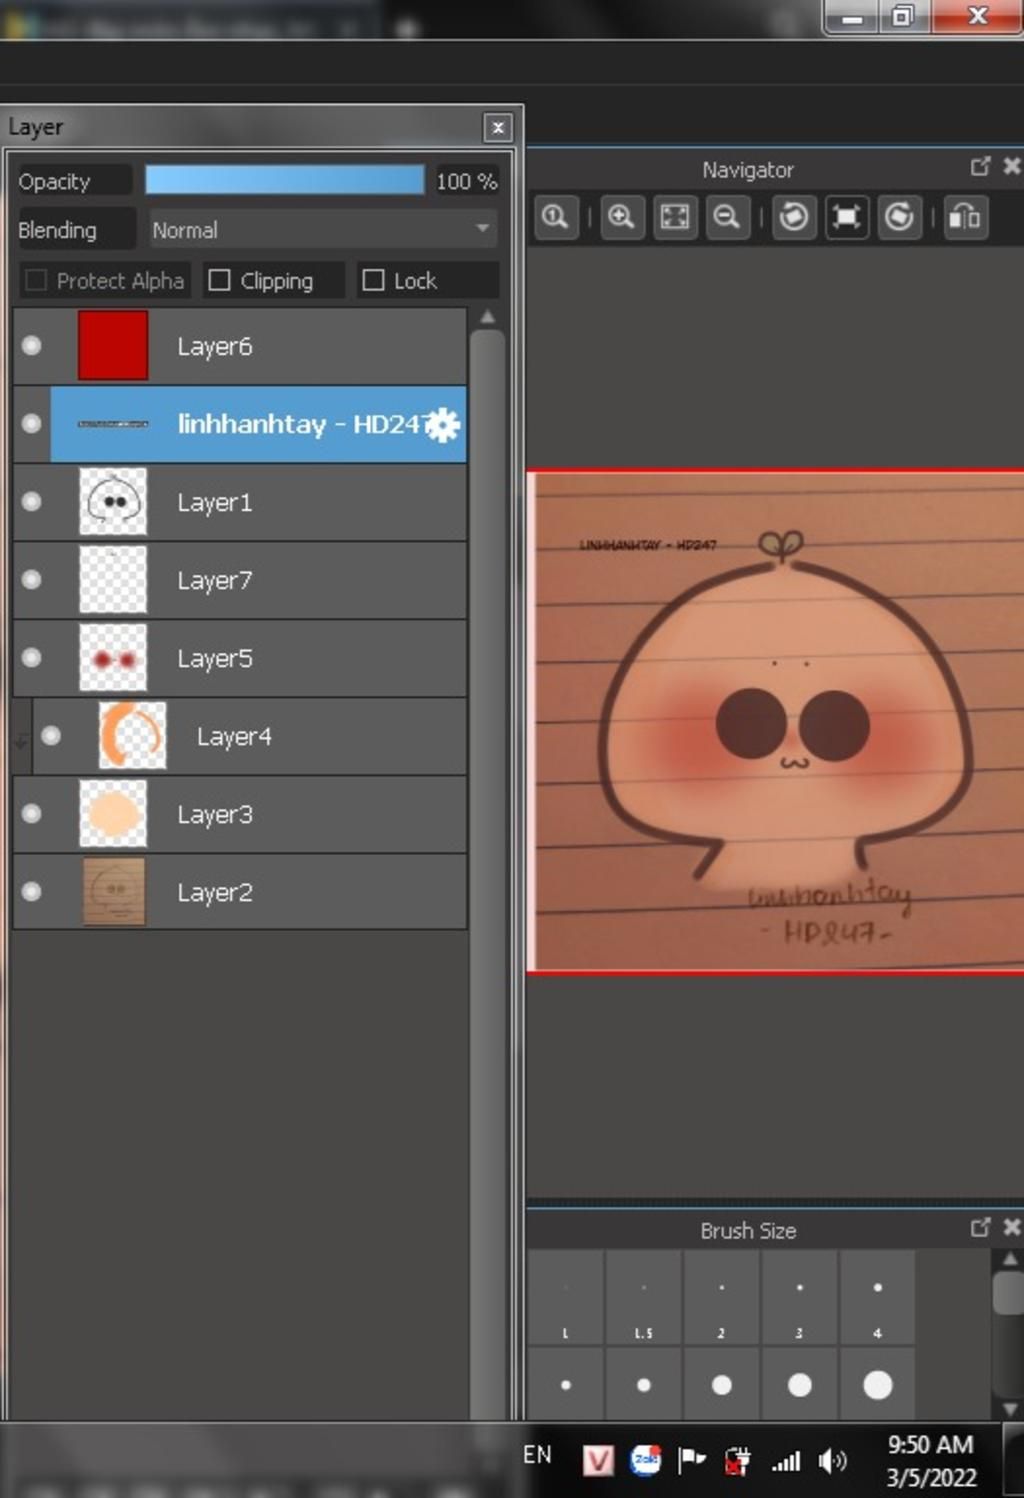Close the Brush Size panel
The width and height of the screenshot is (1024, 1498).
(x=1012, y=1227)
